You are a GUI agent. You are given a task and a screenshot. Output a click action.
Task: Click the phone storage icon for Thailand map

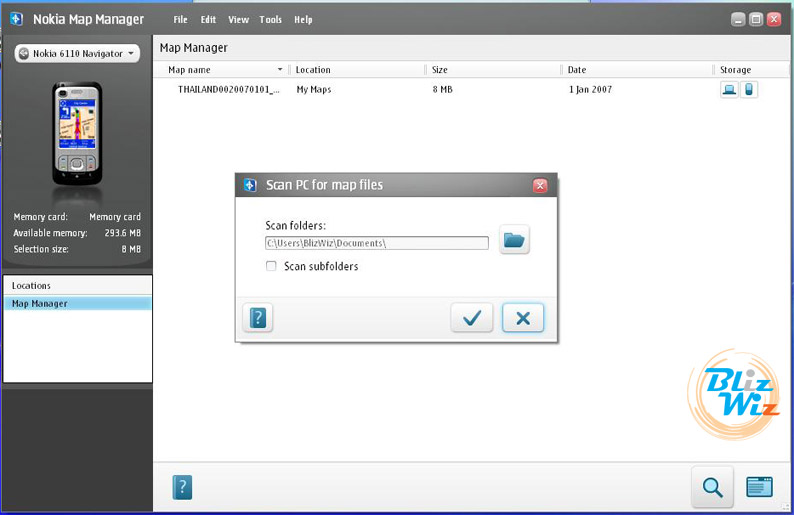(748, 90)
